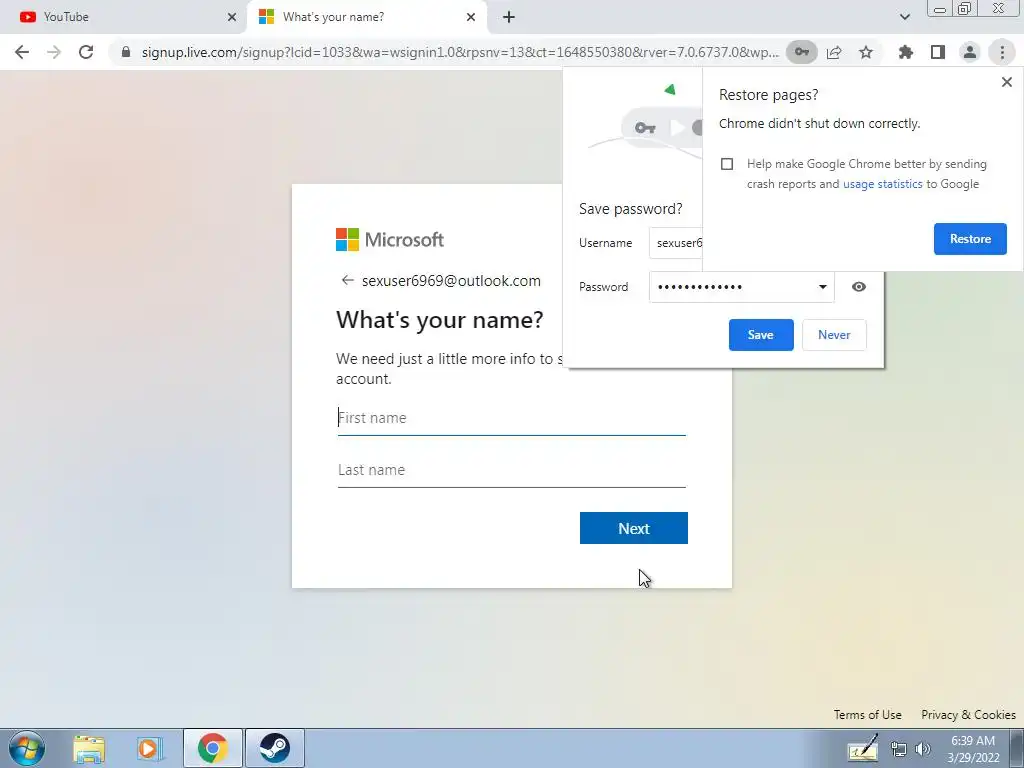Open the Chrome three-dot menu

[x=1002, y=52]
